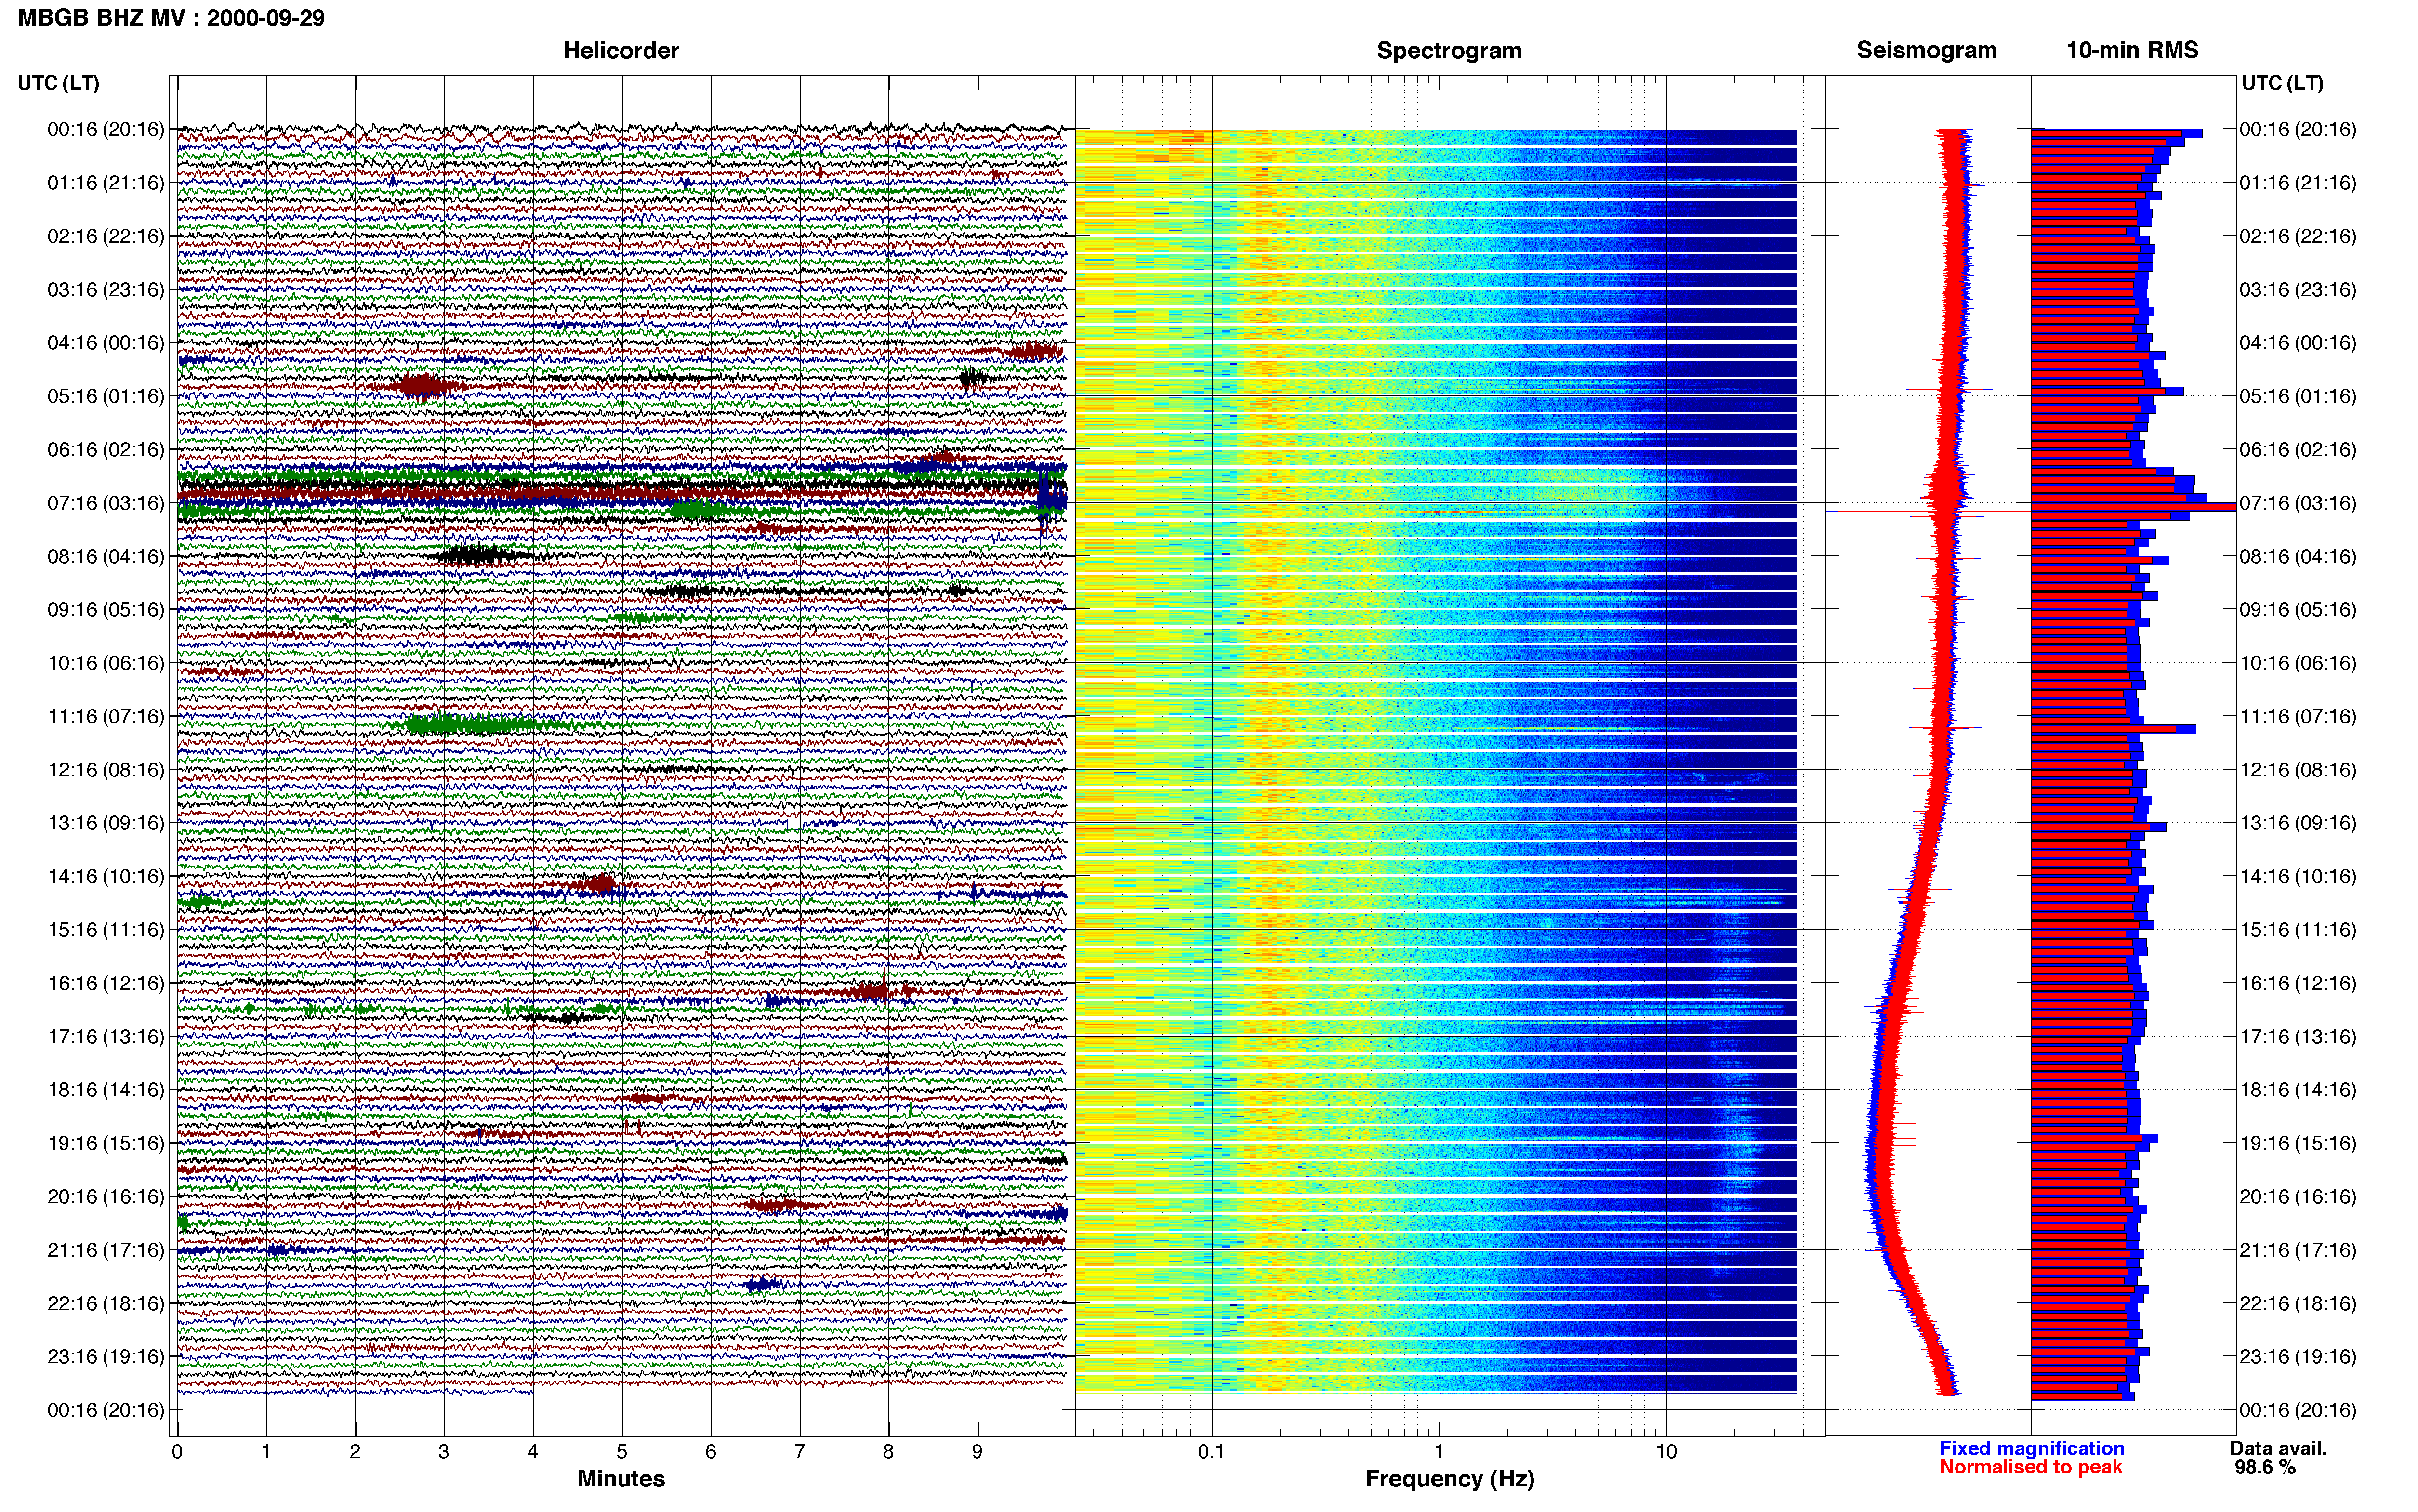
Task: Click tick label '10' on the Frequency axis
Action: pyautogui.click(x=1666, y=1452)
